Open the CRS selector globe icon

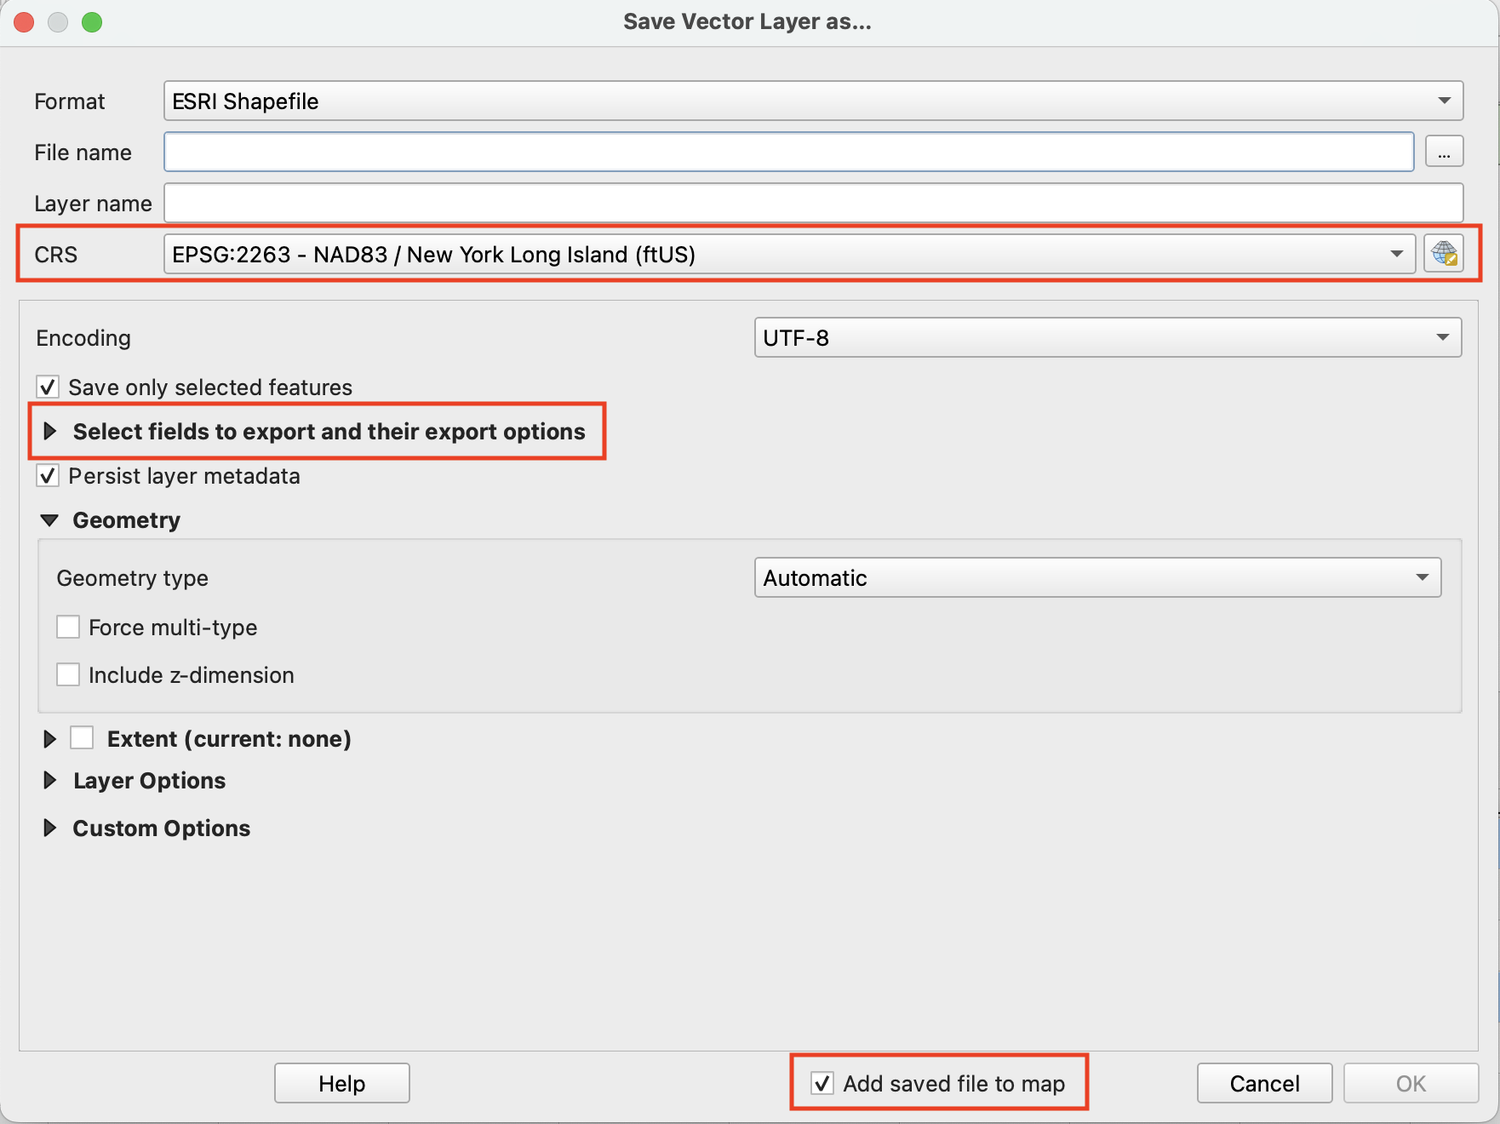[1444, 253]
